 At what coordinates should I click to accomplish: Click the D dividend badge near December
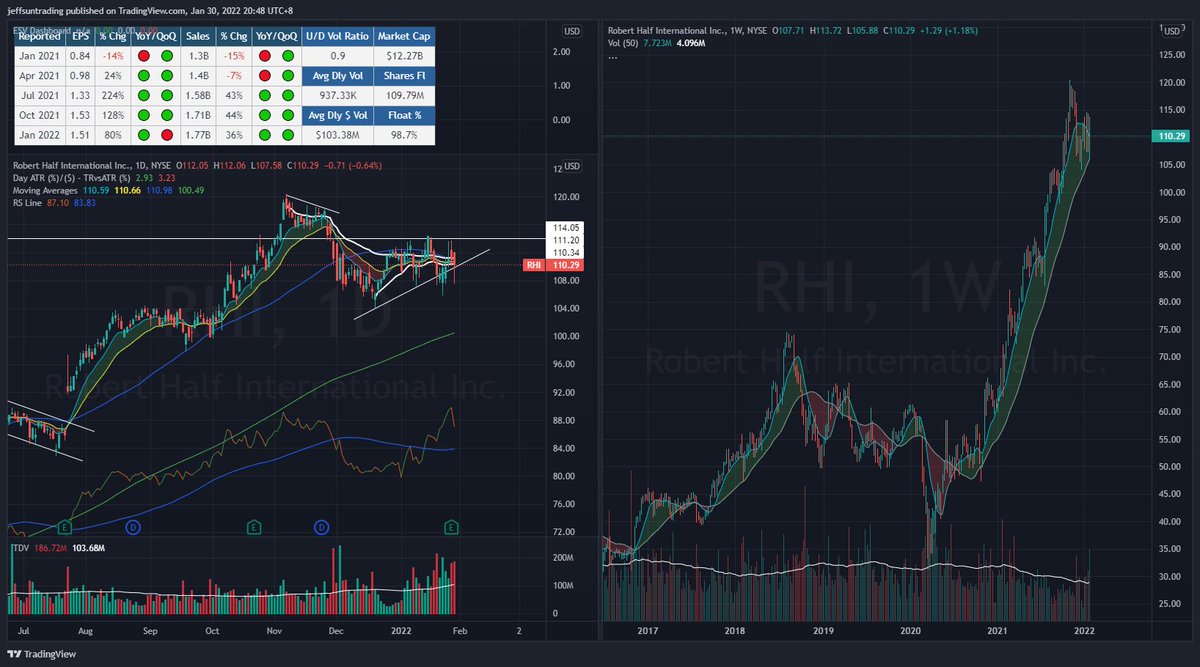coord(321,527)
